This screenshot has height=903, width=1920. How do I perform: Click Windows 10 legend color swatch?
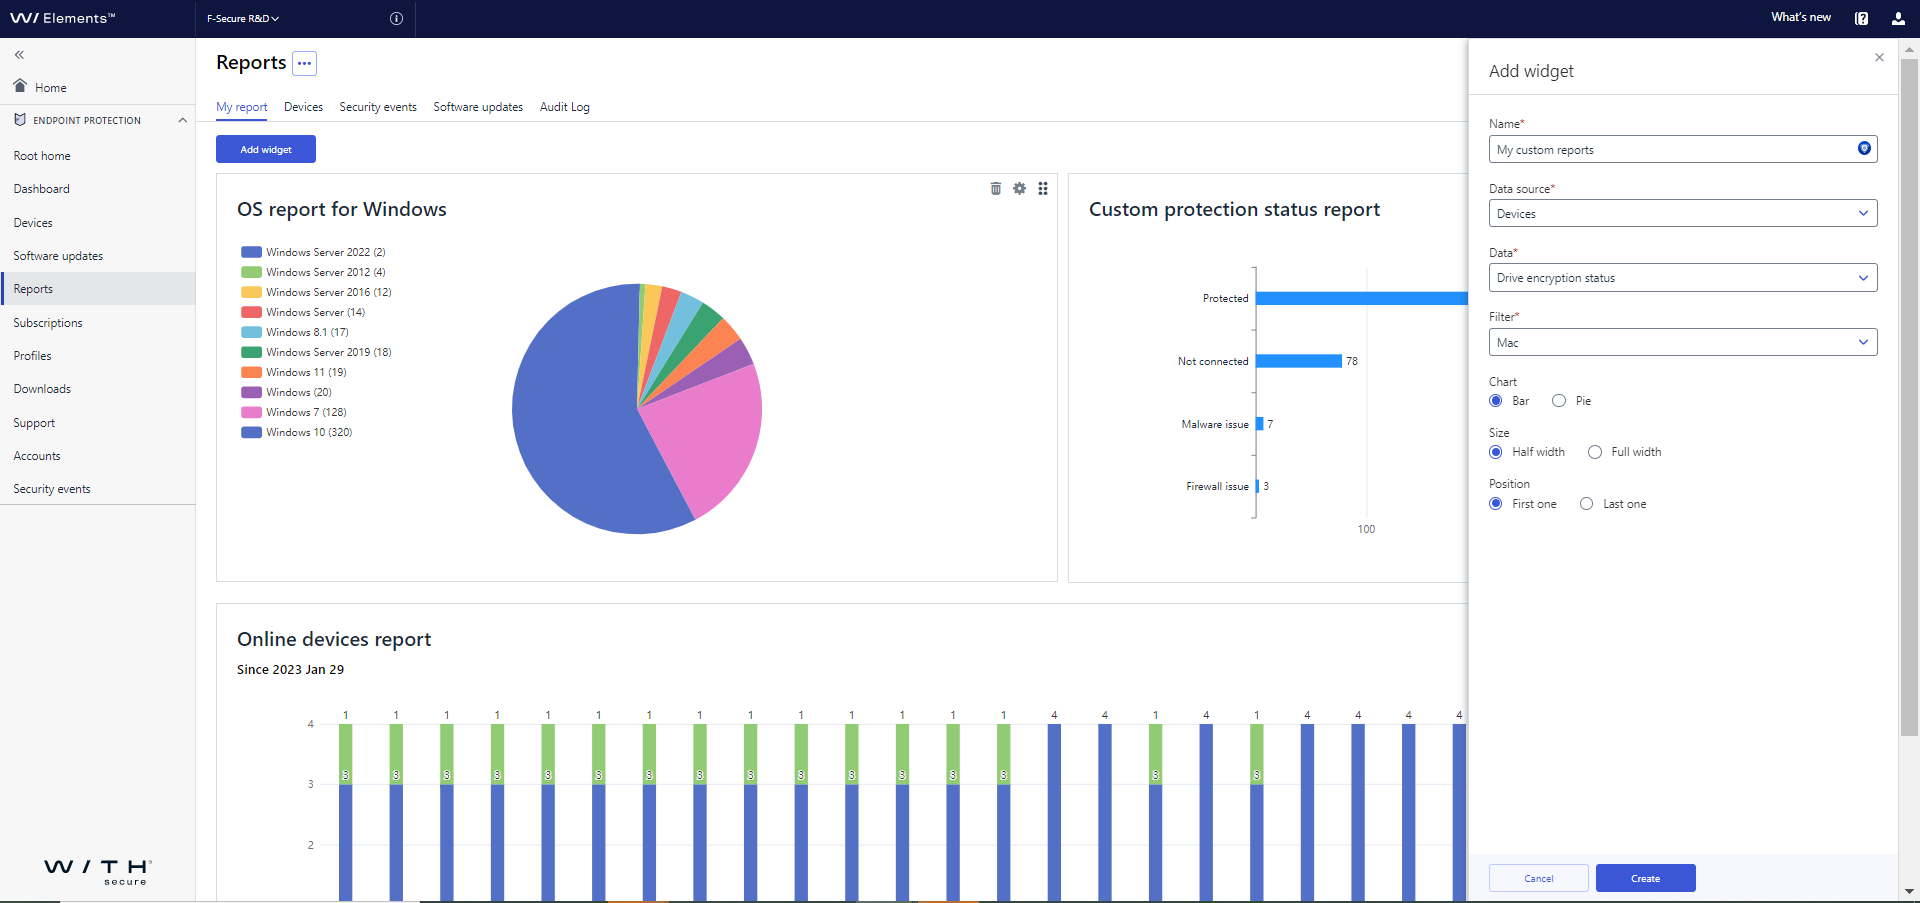point(251,432)
